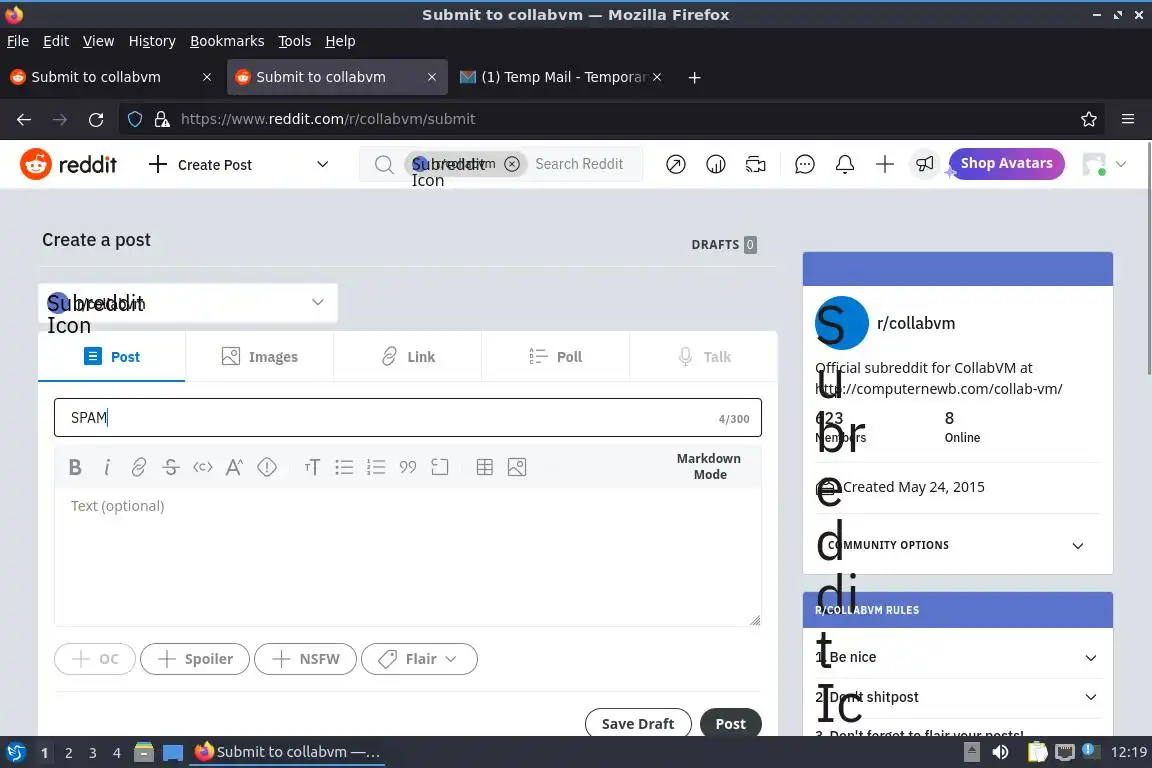Toggle the OC tag on post
The image size is (1152, 768).
(95, 658)
